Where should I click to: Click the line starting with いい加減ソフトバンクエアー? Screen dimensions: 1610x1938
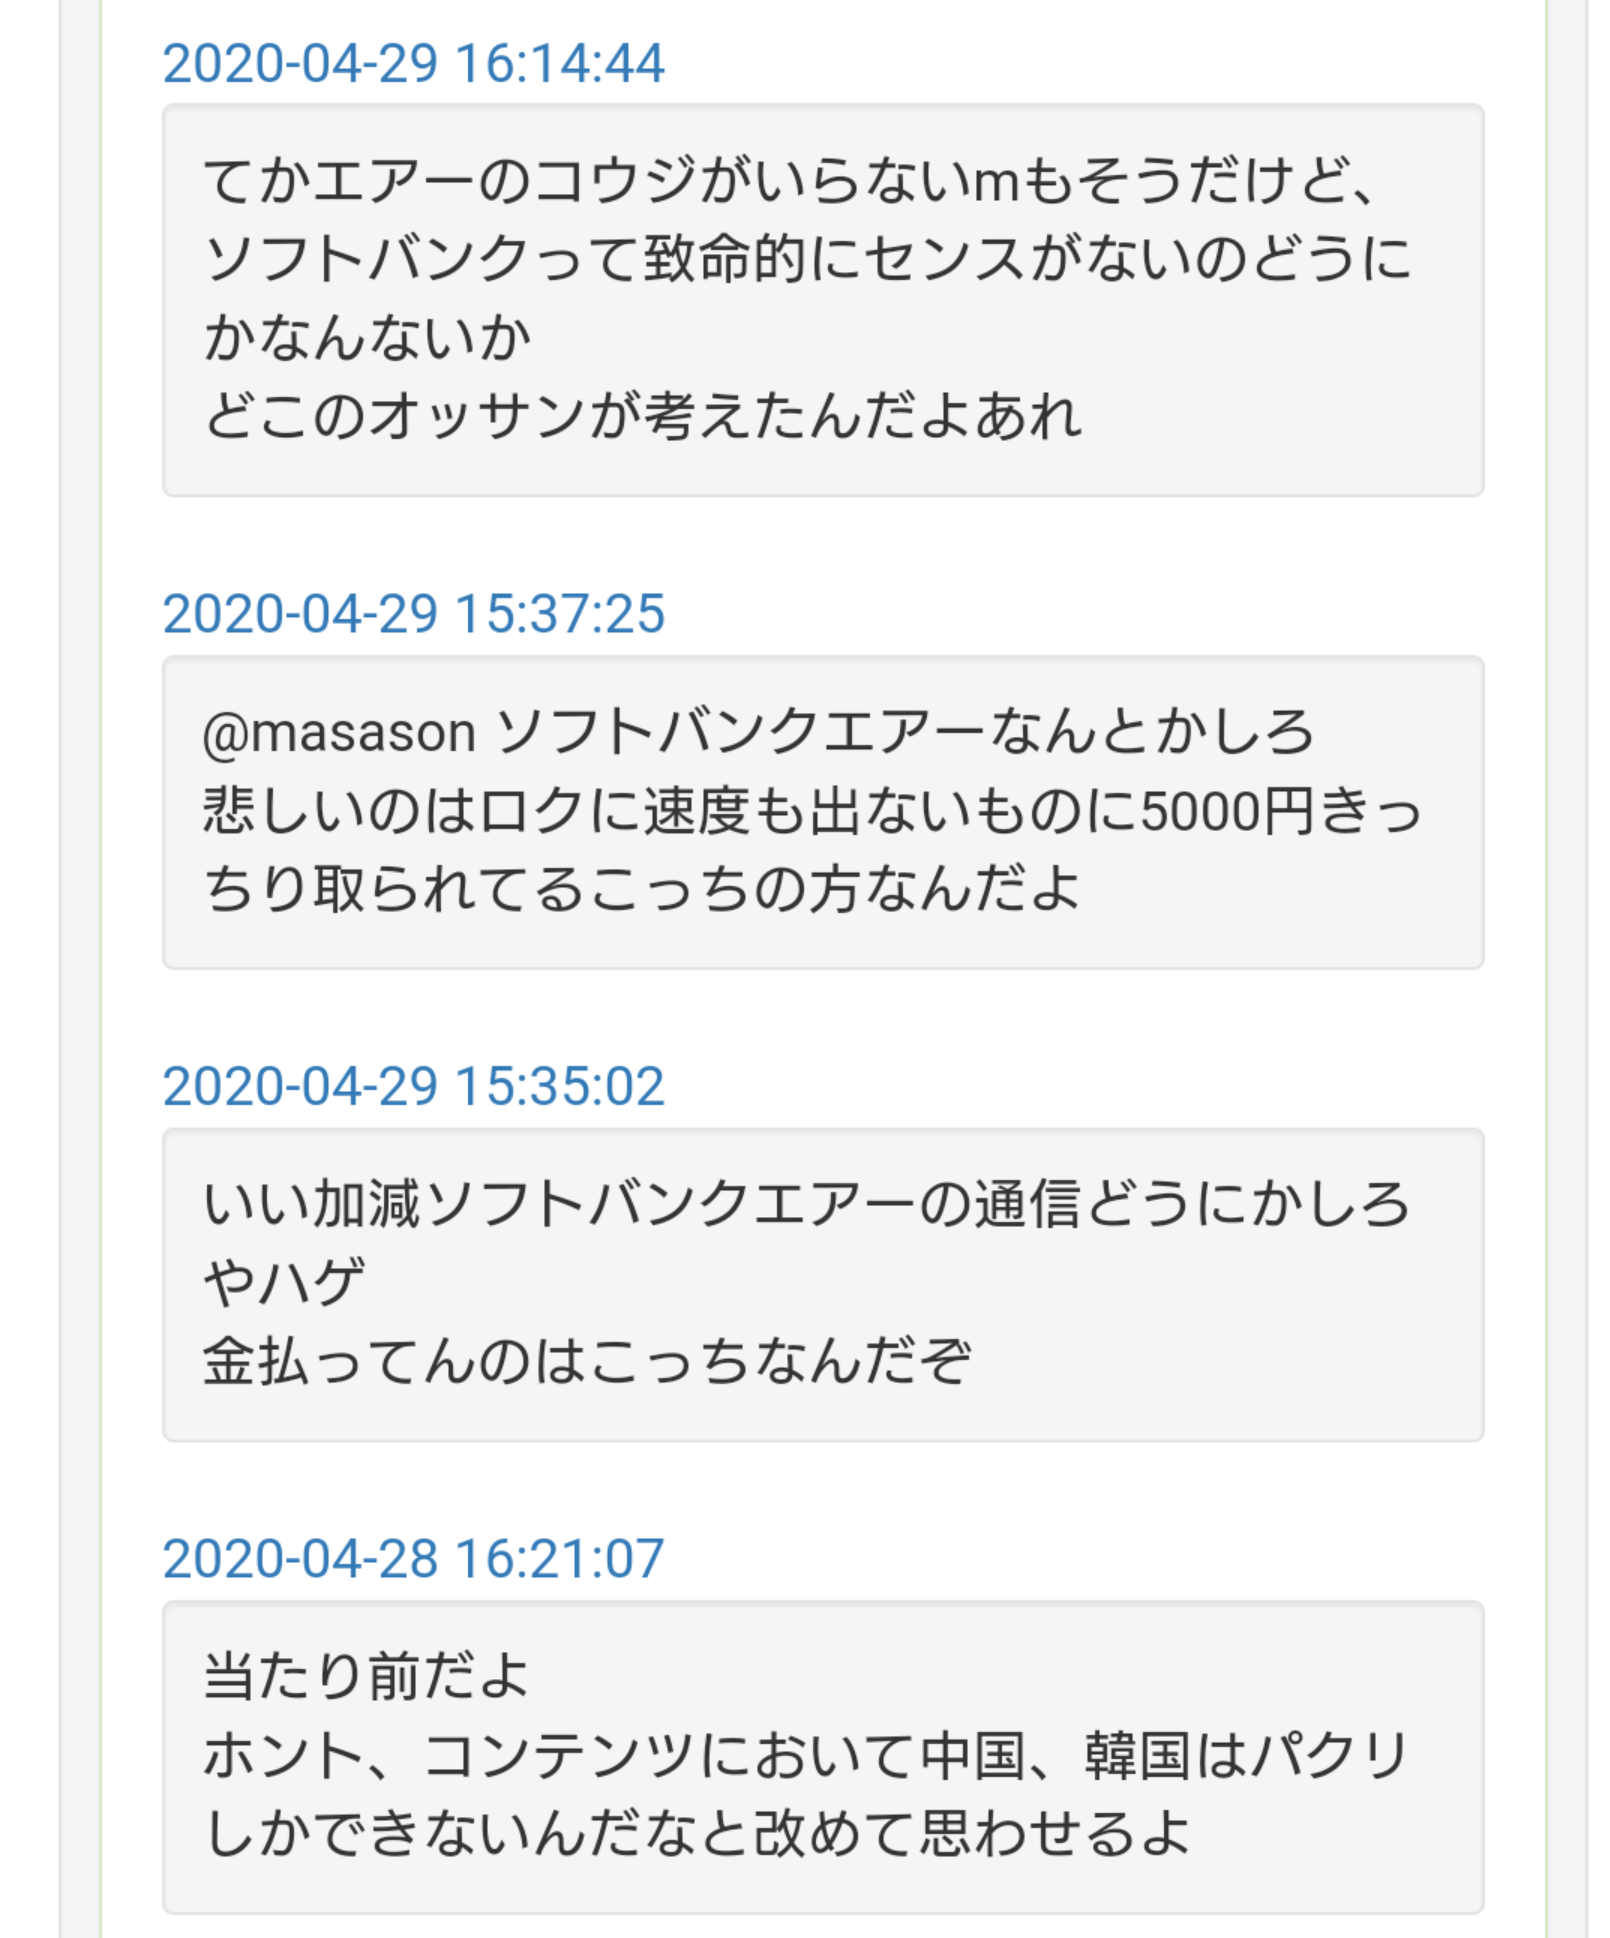point(806,1204)
